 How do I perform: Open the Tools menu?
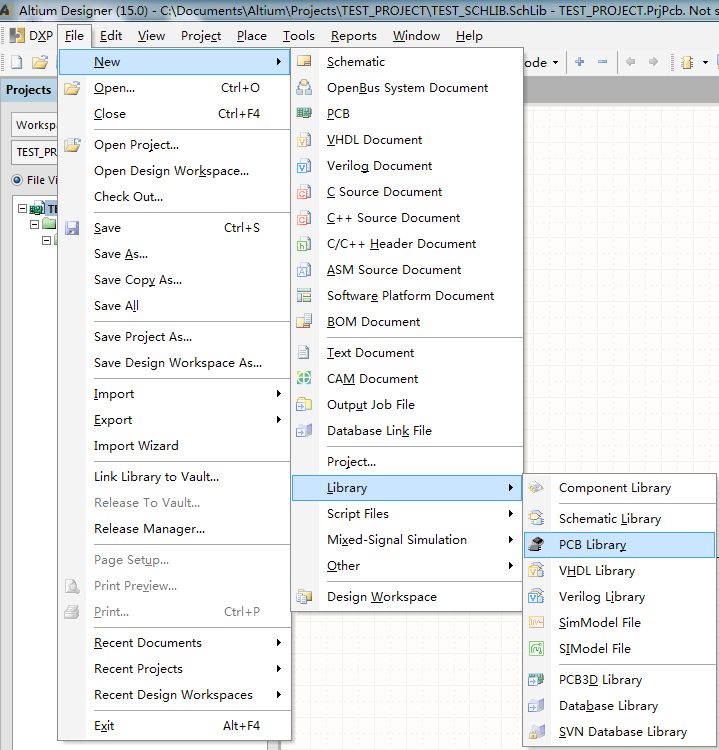point(298,36)
